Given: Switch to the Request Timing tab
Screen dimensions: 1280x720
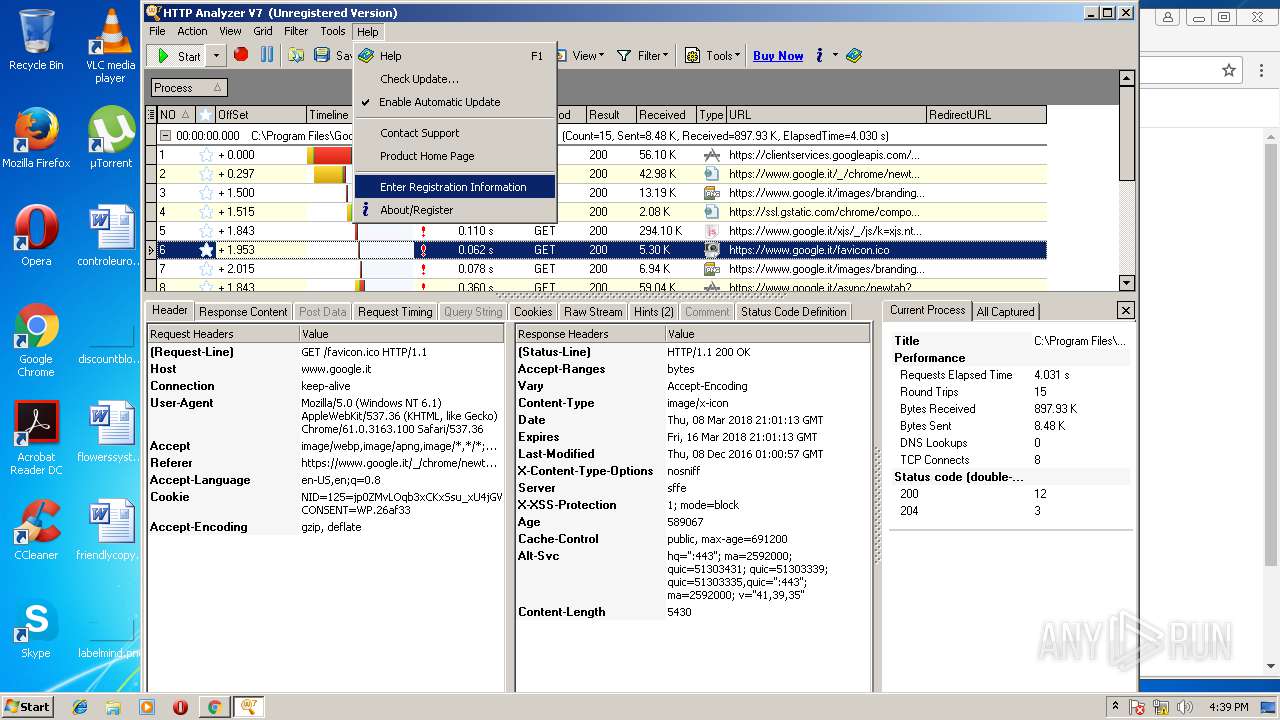Looking at the screenshot, I should click(395, 312).
